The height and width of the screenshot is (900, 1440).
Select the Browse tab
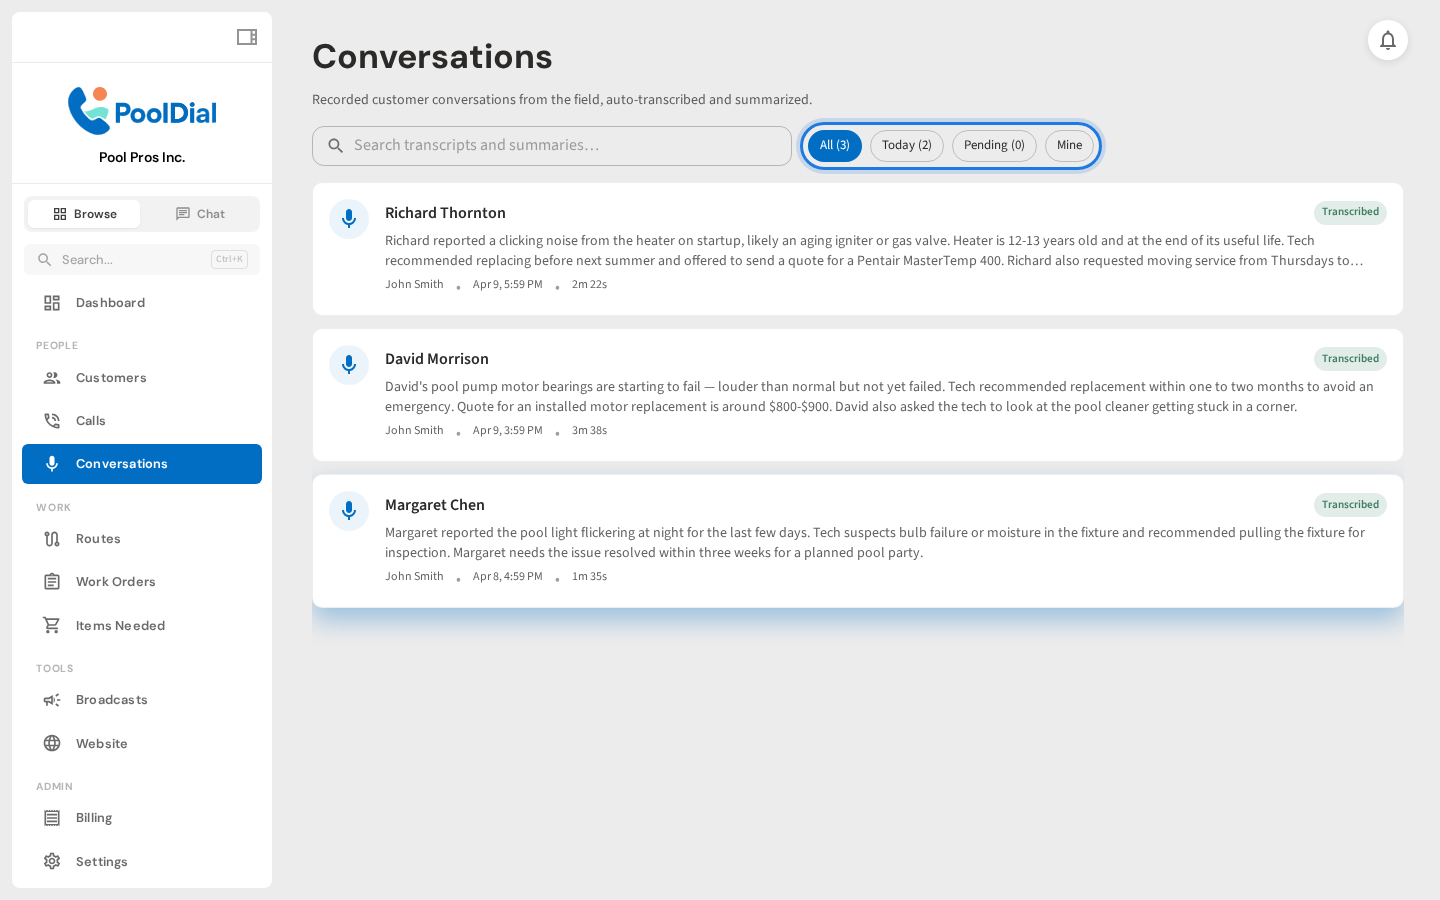coord(84,213)
